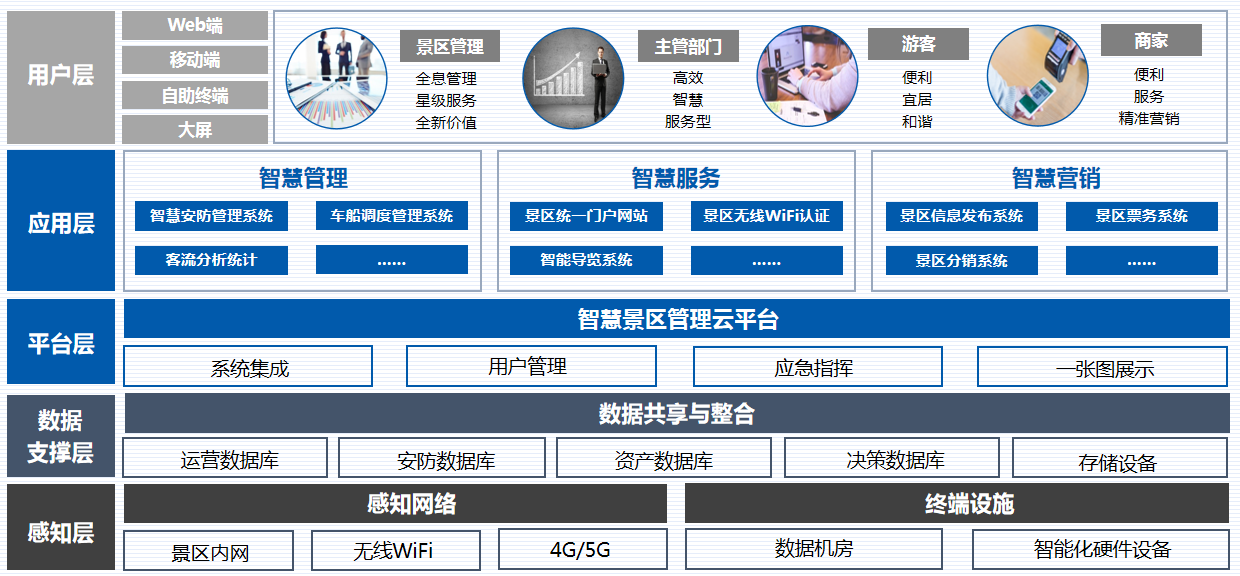The image size is (1240, 576).
Task: Click the 高效 text under 主管部门
Action: click(x=688, y=77)
